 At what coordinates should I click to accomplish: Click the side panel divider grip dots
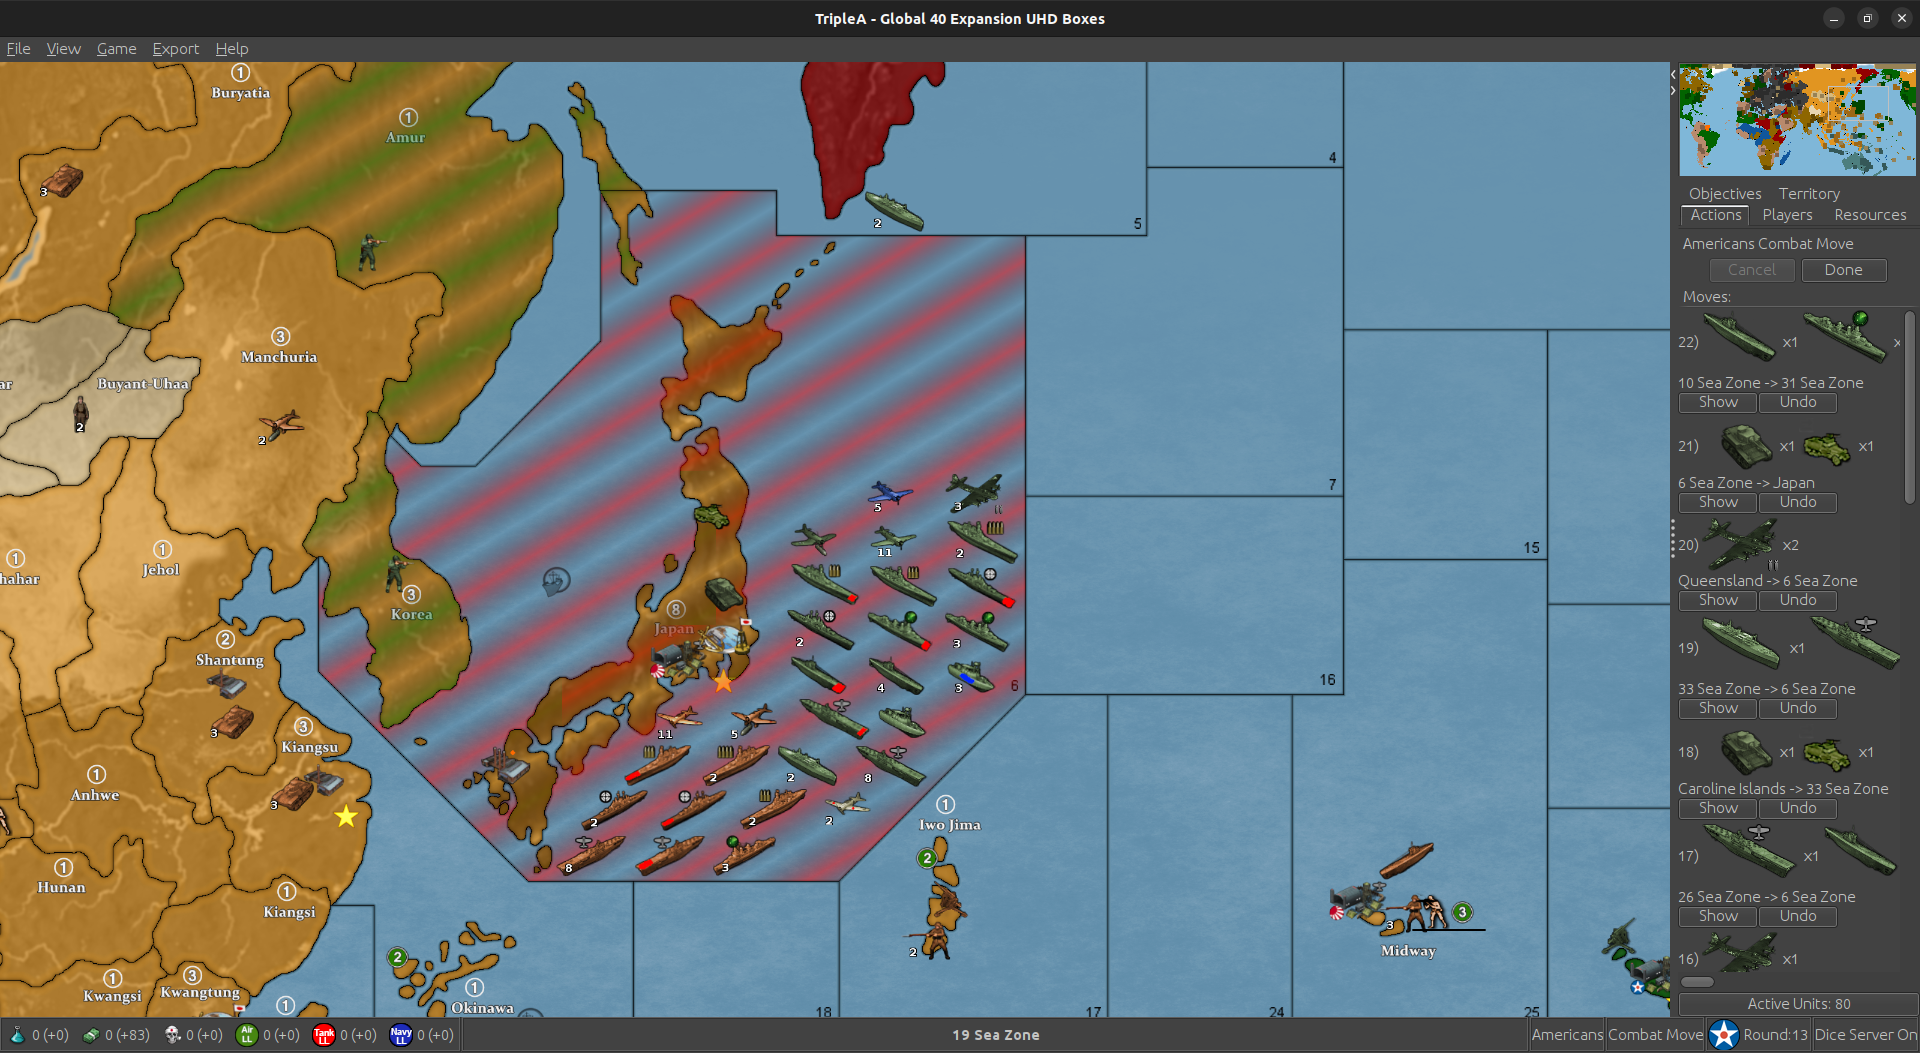pos(1673,538)
